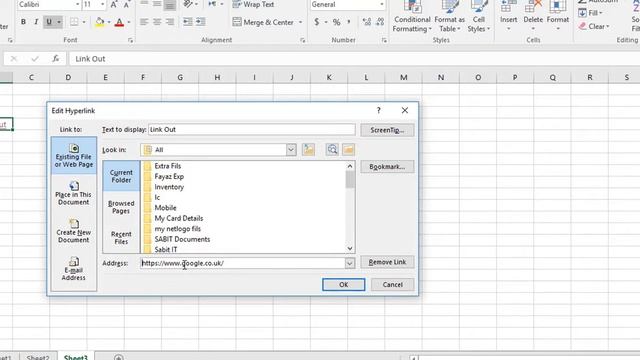
Task: Open Look in dropdown
Action: (x=291, y=150)
